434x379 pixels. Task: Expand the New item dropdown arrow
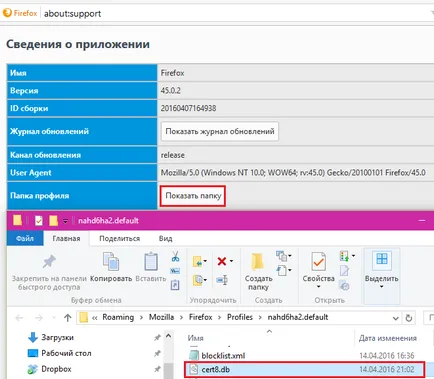click(290, 256)
